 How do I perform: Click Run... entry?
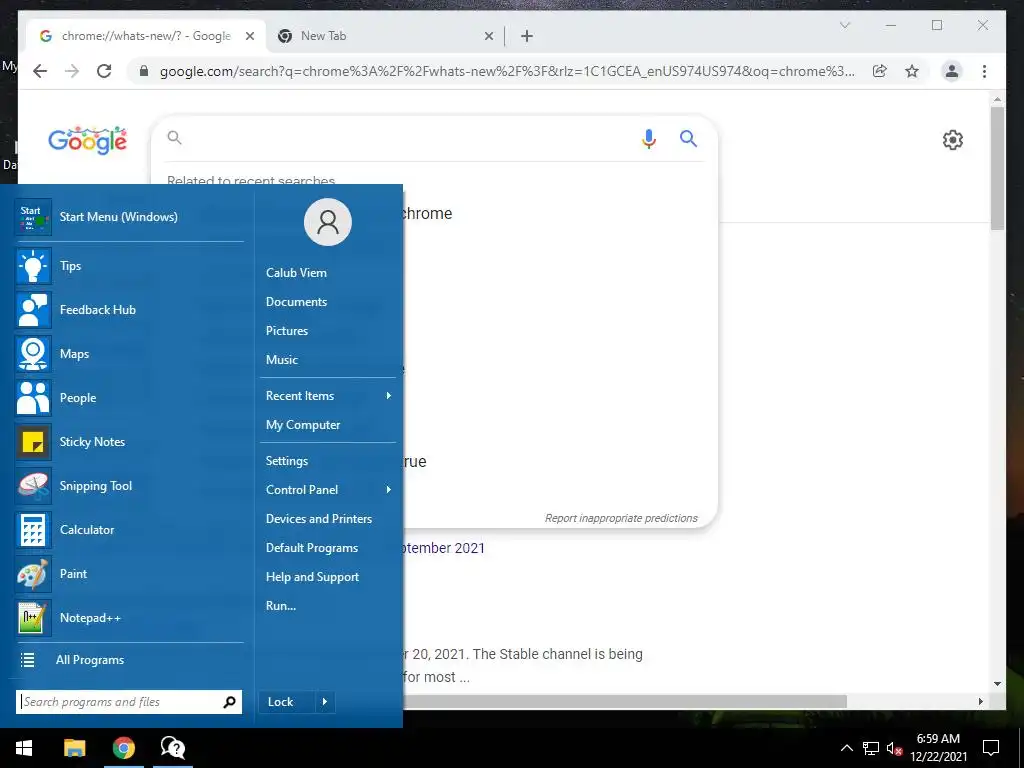[281, 606]
